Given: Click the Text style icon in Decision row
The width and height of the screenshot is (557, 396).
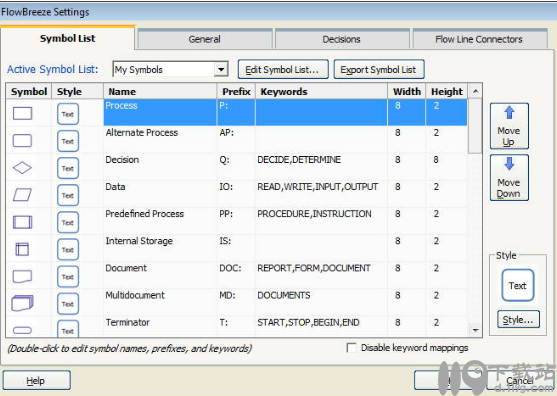Looking at the screenshot, I should coord(68,168).
